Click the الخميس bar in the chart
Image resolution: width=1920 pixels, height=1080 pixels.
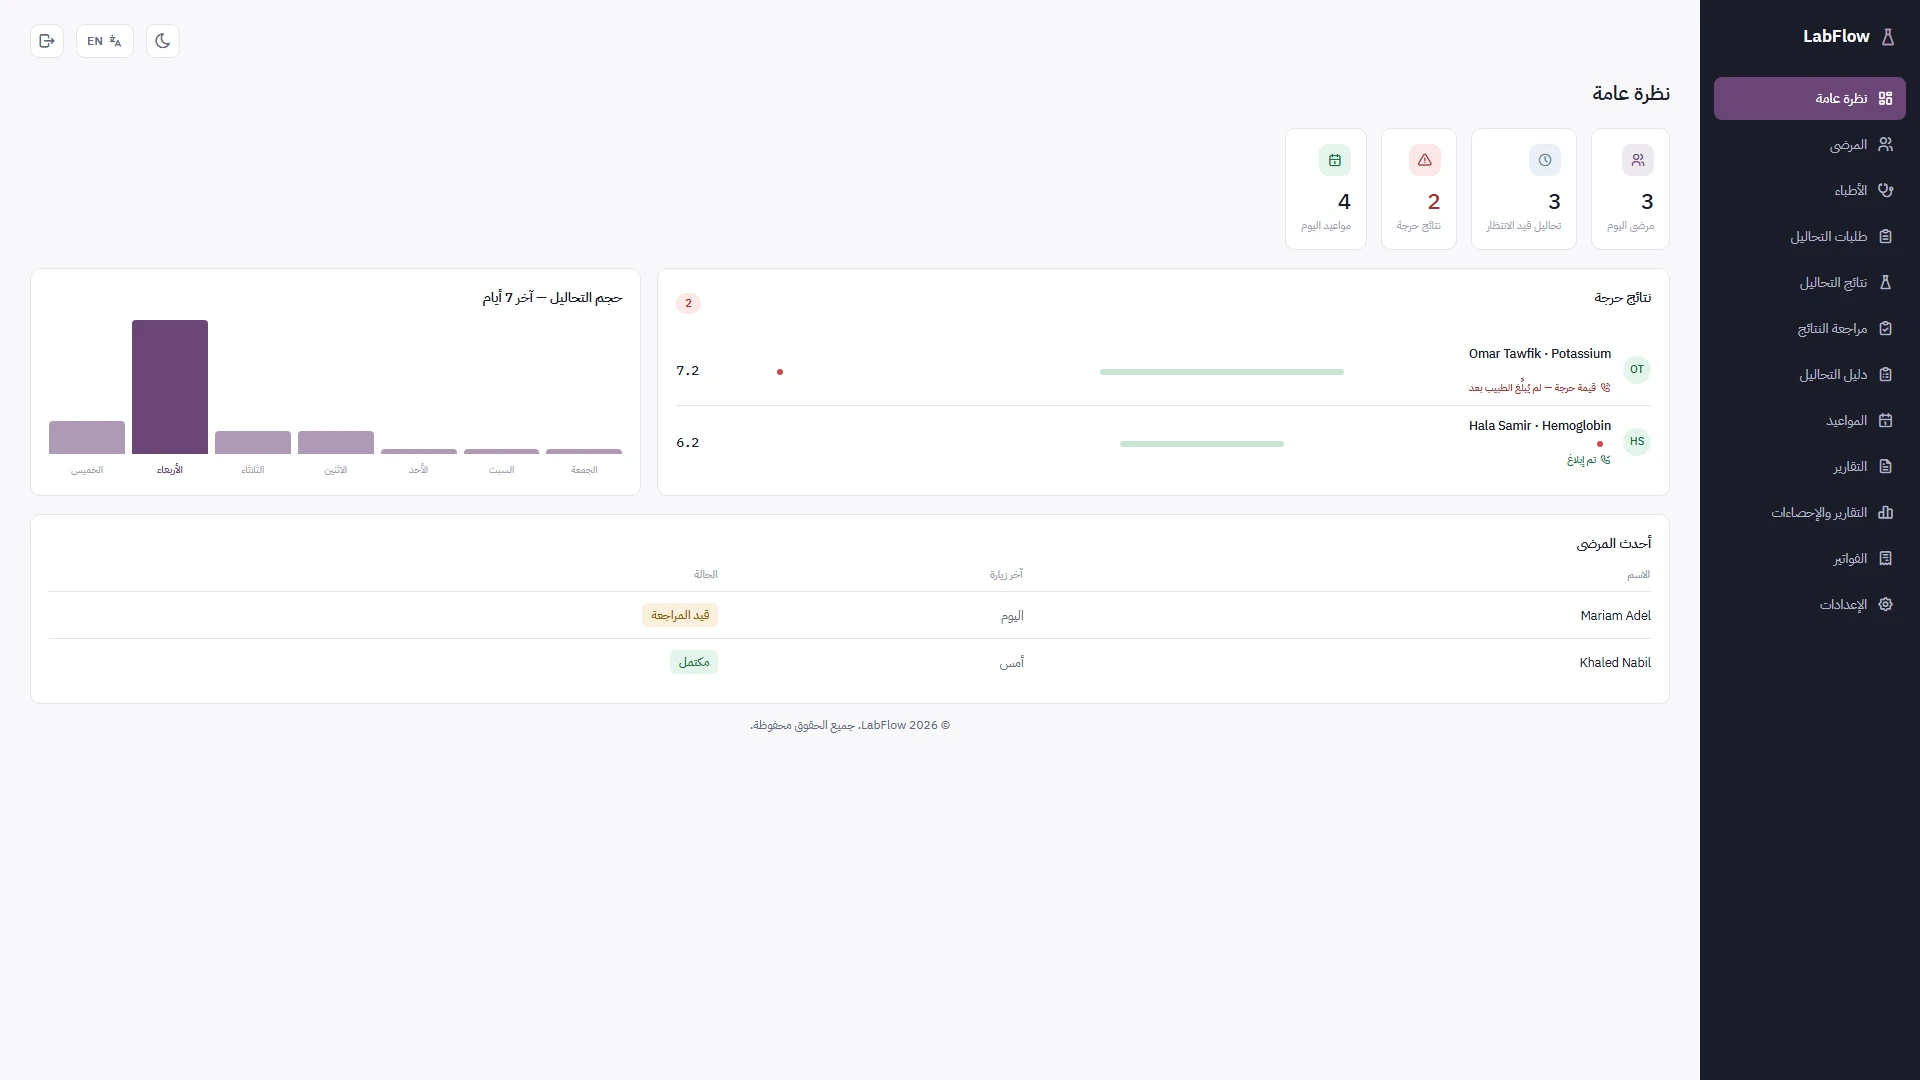click(x=87, y=437)
